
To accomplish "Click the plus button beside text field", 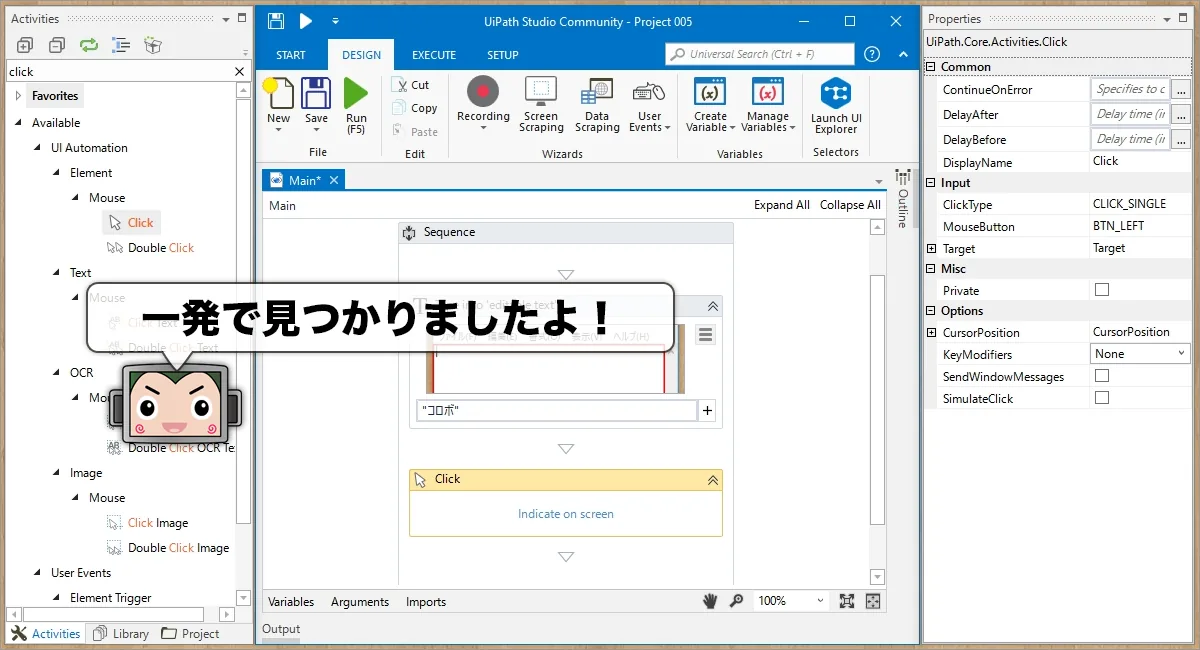I will point(708,410).
